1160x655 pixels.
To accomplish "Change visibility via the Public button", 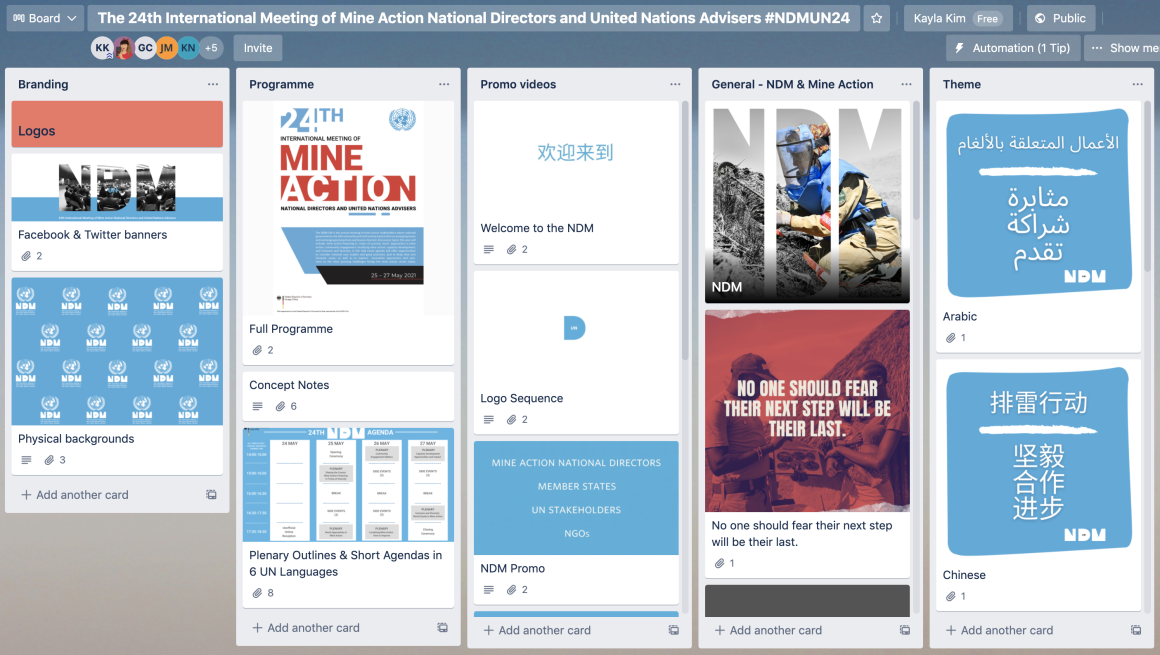I will (x=1060, y=18).
